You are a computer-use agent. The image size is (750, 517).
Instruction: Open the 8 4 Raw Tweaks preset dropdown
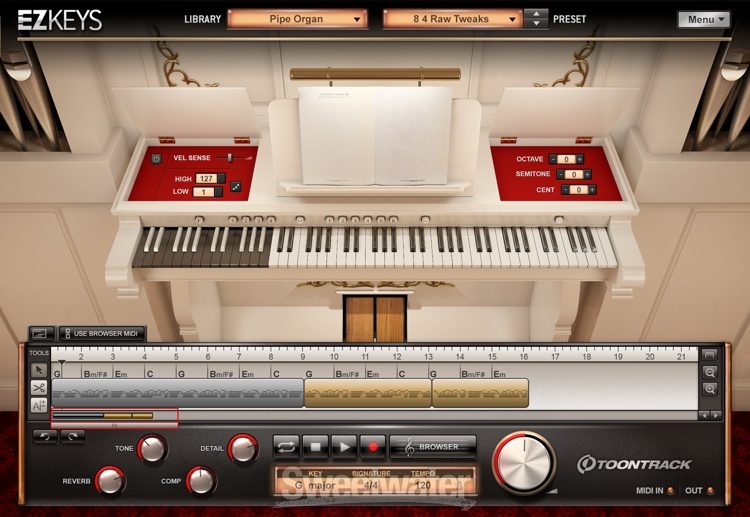point(452,19)
